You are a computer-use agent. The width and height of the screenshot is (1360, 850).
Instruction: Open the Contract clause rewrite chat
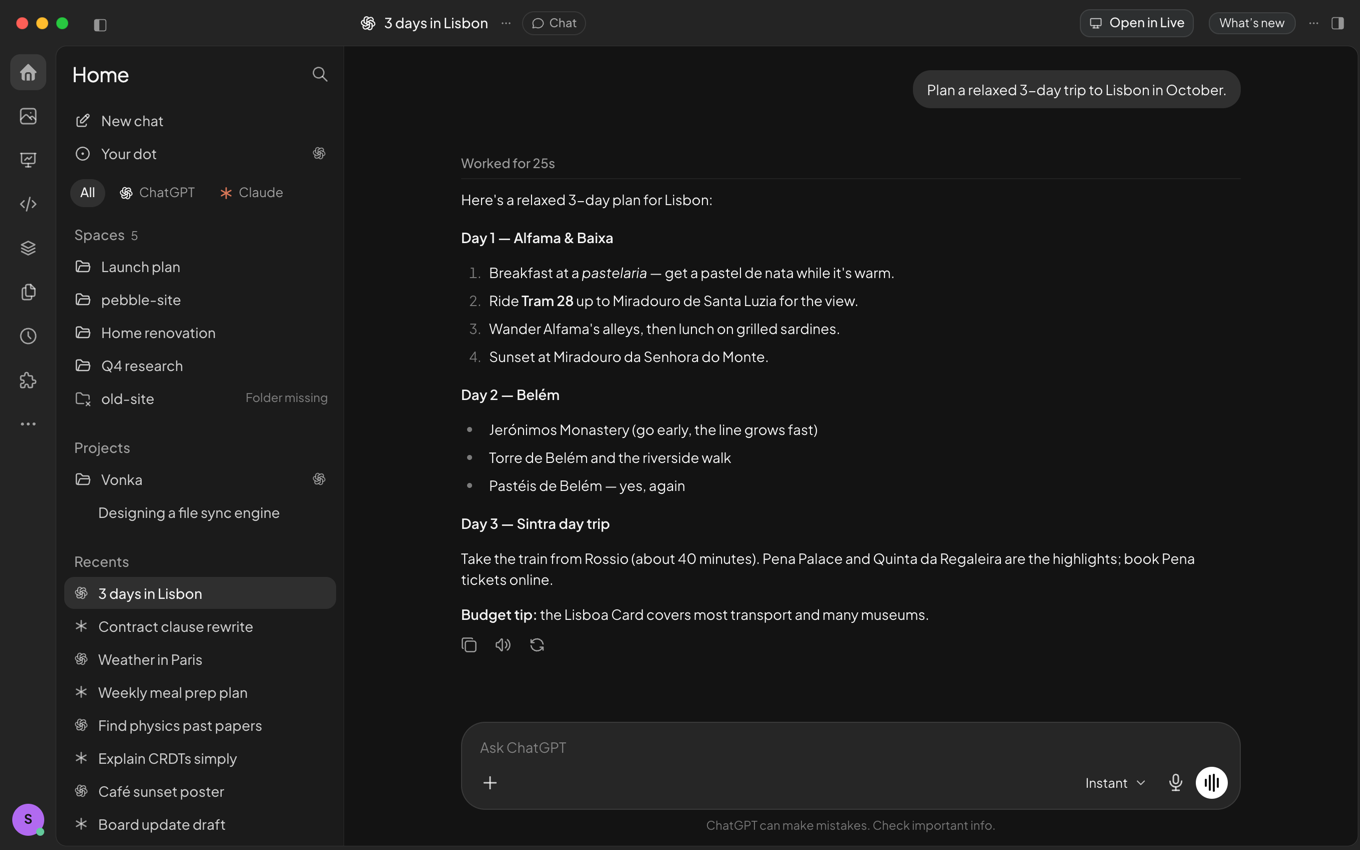coord(200,627)
